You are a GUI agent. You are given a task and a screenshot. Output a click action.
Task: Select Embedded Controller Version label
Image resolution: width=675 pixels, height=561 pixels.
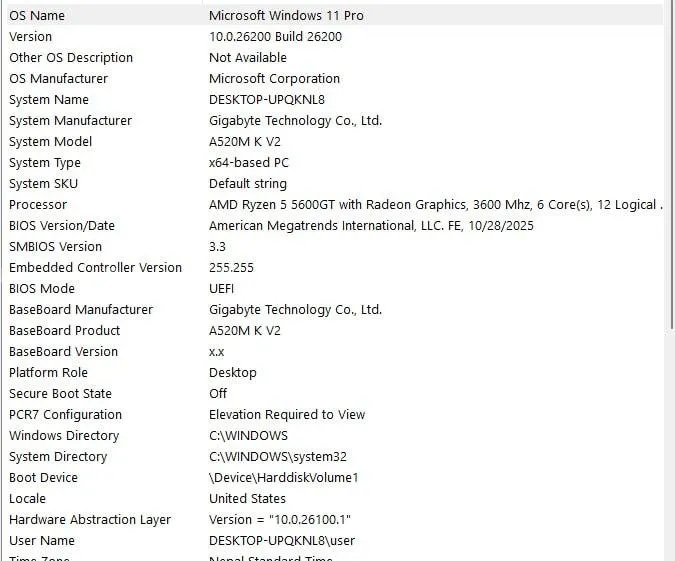click(96, 268)
